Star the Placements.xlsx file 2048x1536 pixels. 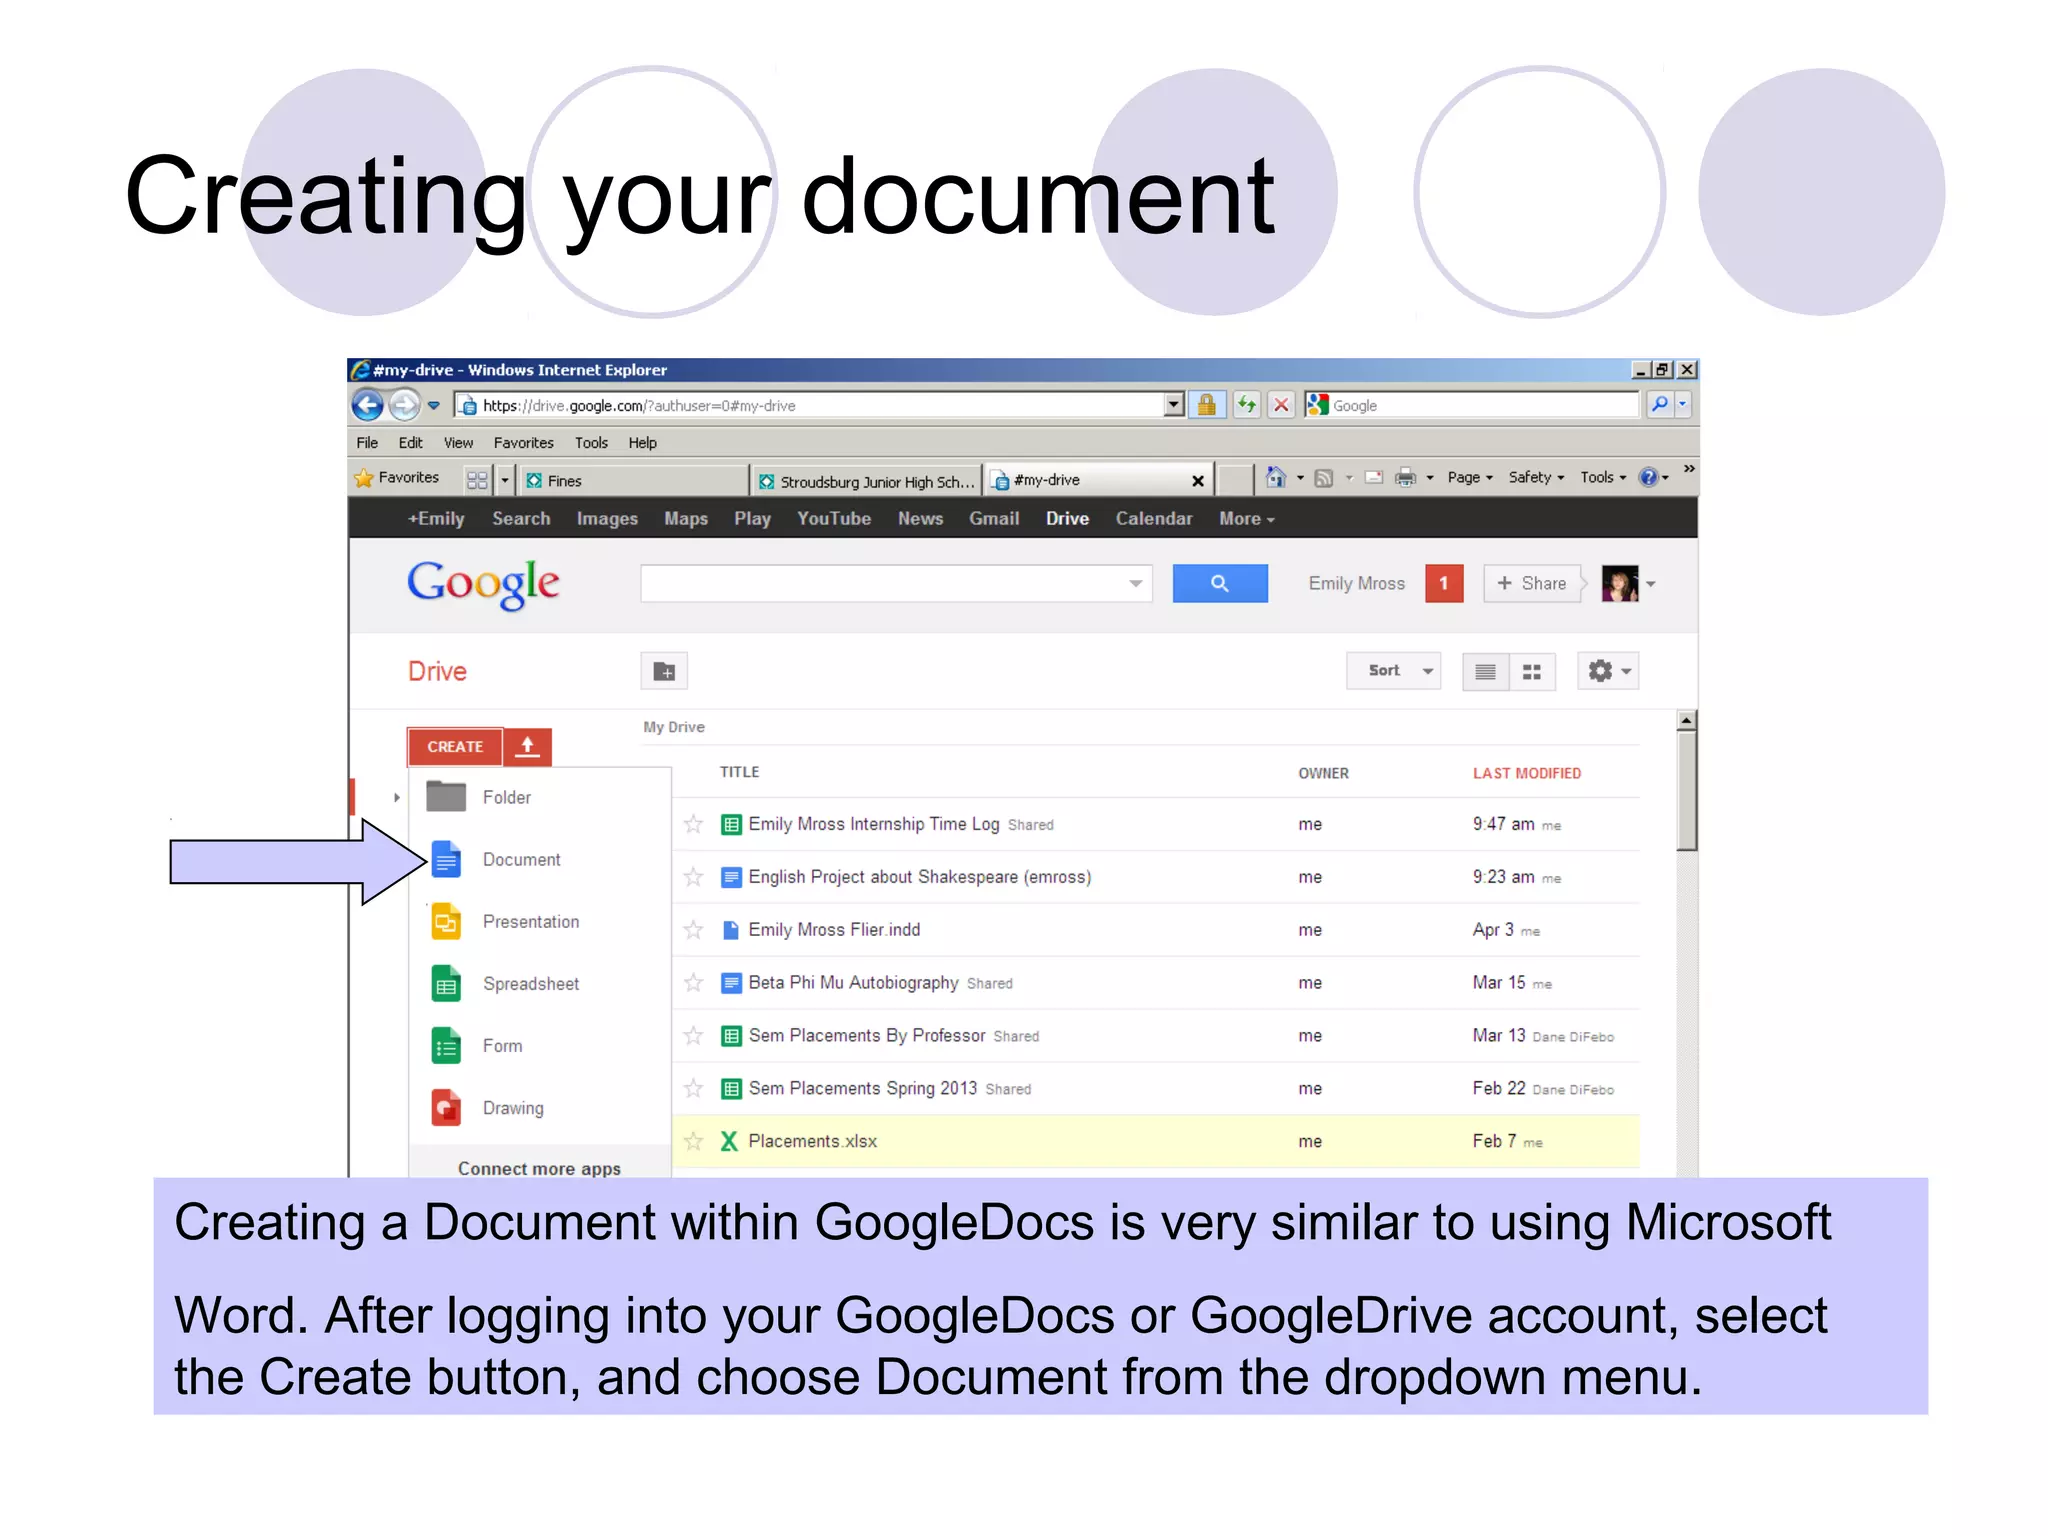[693, 1141]
